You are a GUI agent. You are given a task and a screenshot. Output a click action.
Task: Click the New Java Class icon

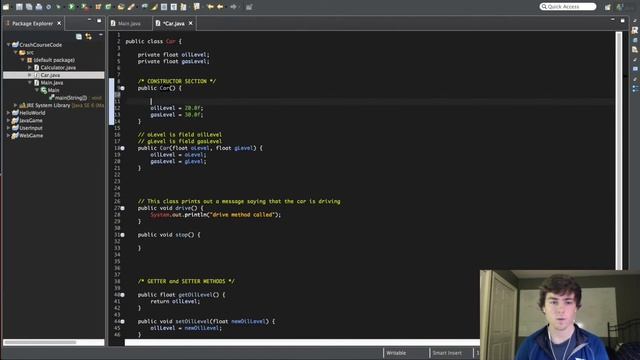pyautogui.click(x=109, y=7)
